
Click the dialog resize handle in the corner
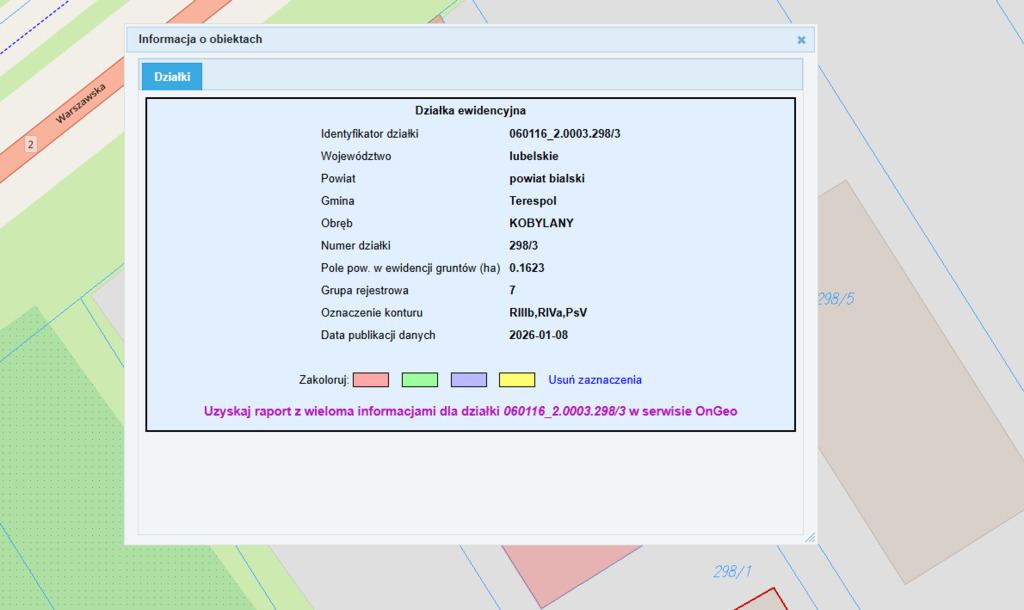810,538
